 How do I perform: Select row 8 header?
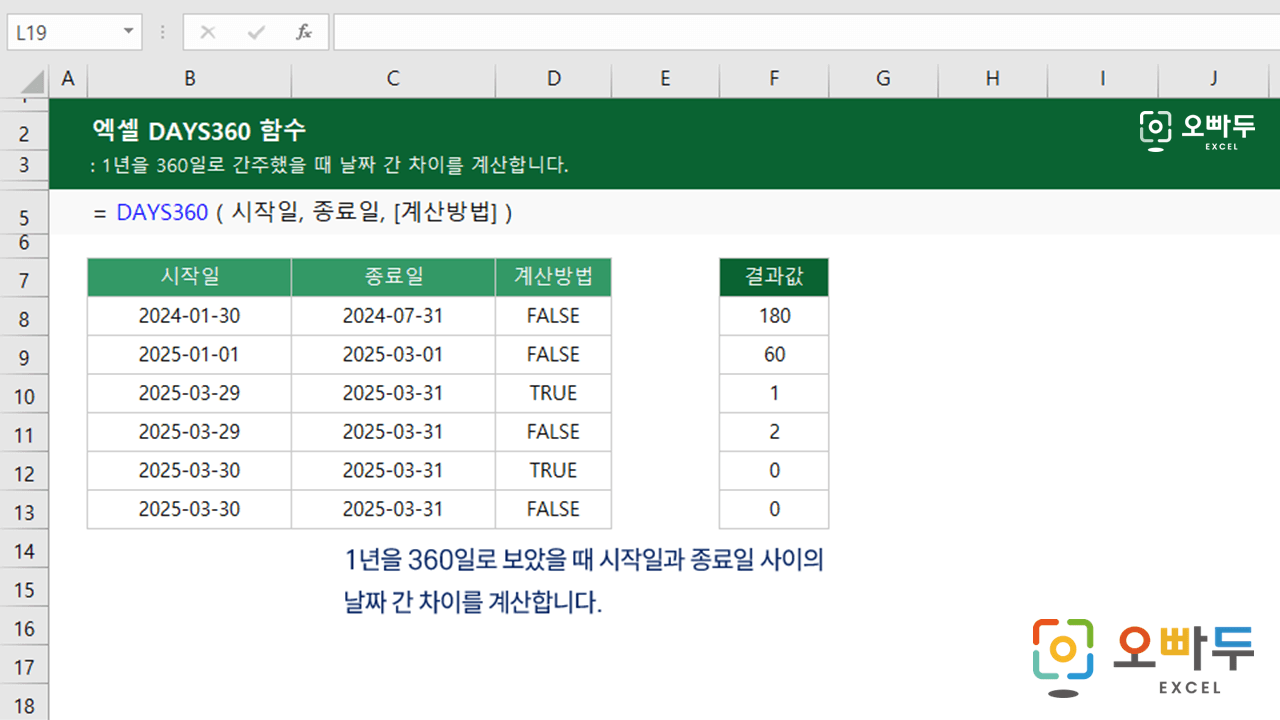(x=24, y=319)
